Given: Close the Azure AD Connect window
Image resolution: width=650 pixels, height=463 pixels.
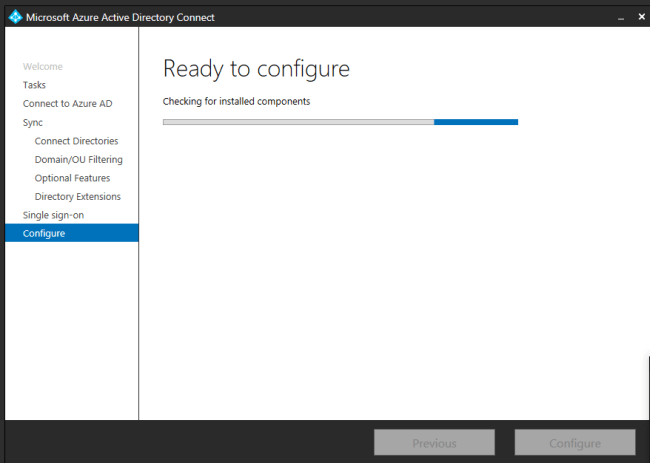Looking at the screenshot, I should tap(641, 17).
